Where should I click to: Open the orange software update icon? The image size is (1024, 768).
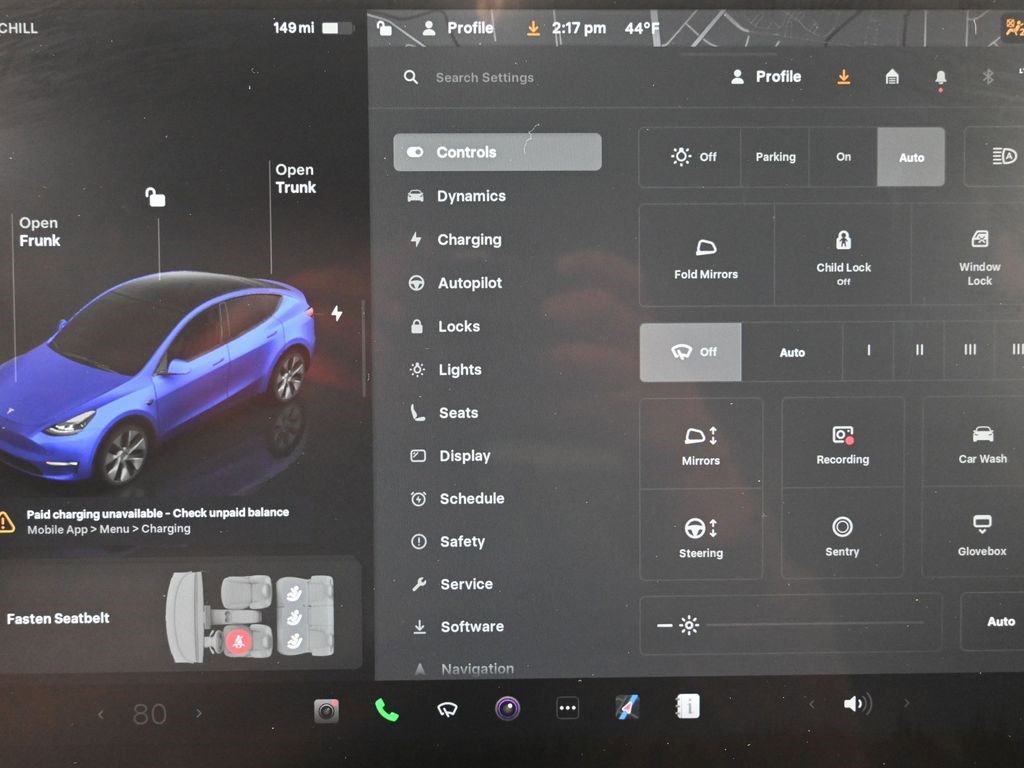pos(843,76)
